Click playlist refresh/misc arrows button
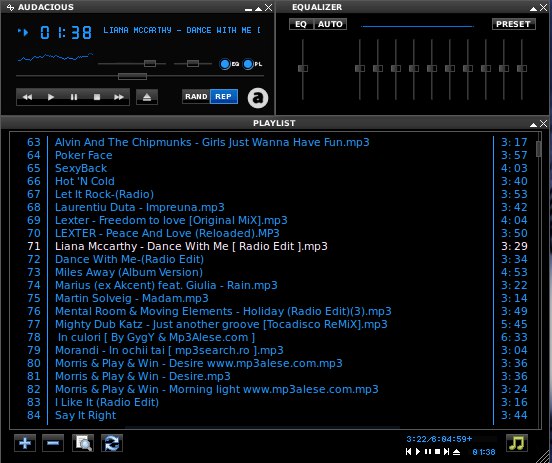The image size is (552, 463). (112, 443)
